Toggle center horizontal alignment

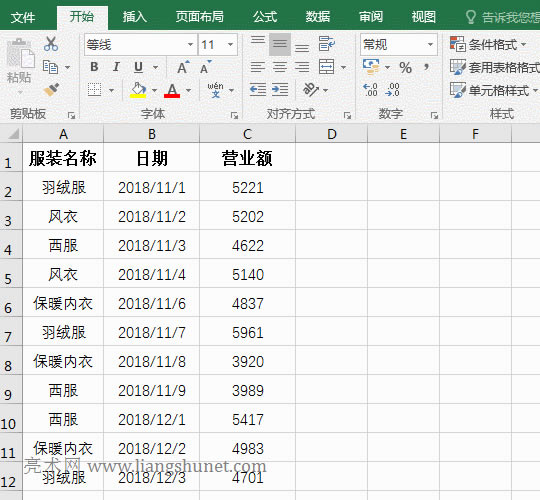tap(280, 67)
